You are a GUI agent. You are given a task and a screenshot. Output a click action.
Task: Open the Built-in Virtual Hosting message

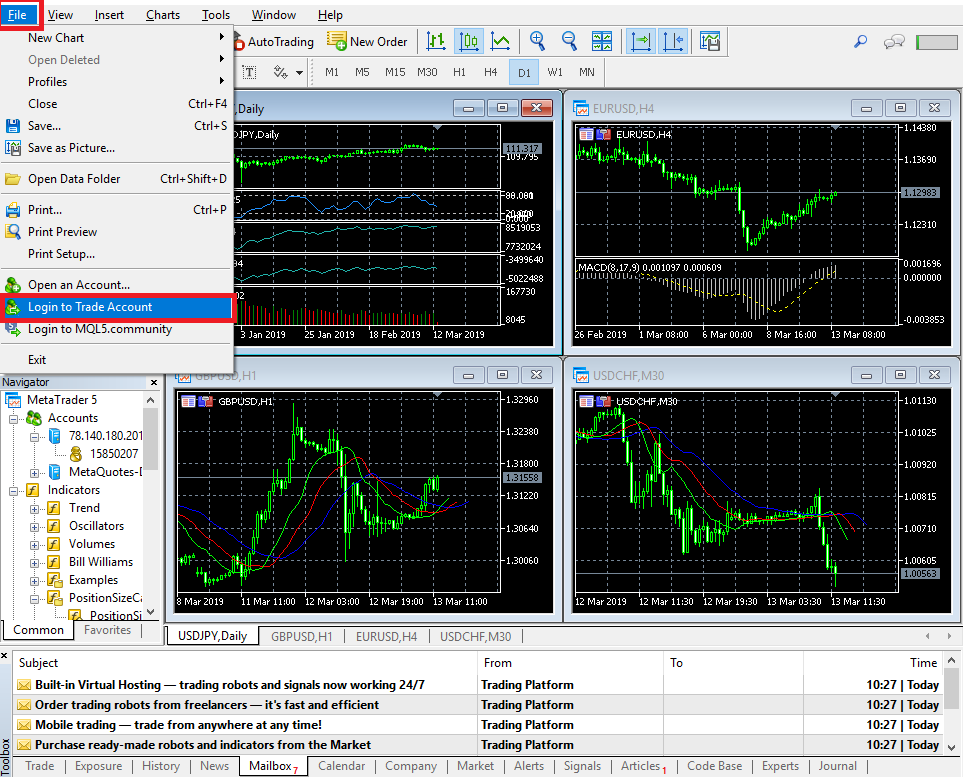coord(229,685)
